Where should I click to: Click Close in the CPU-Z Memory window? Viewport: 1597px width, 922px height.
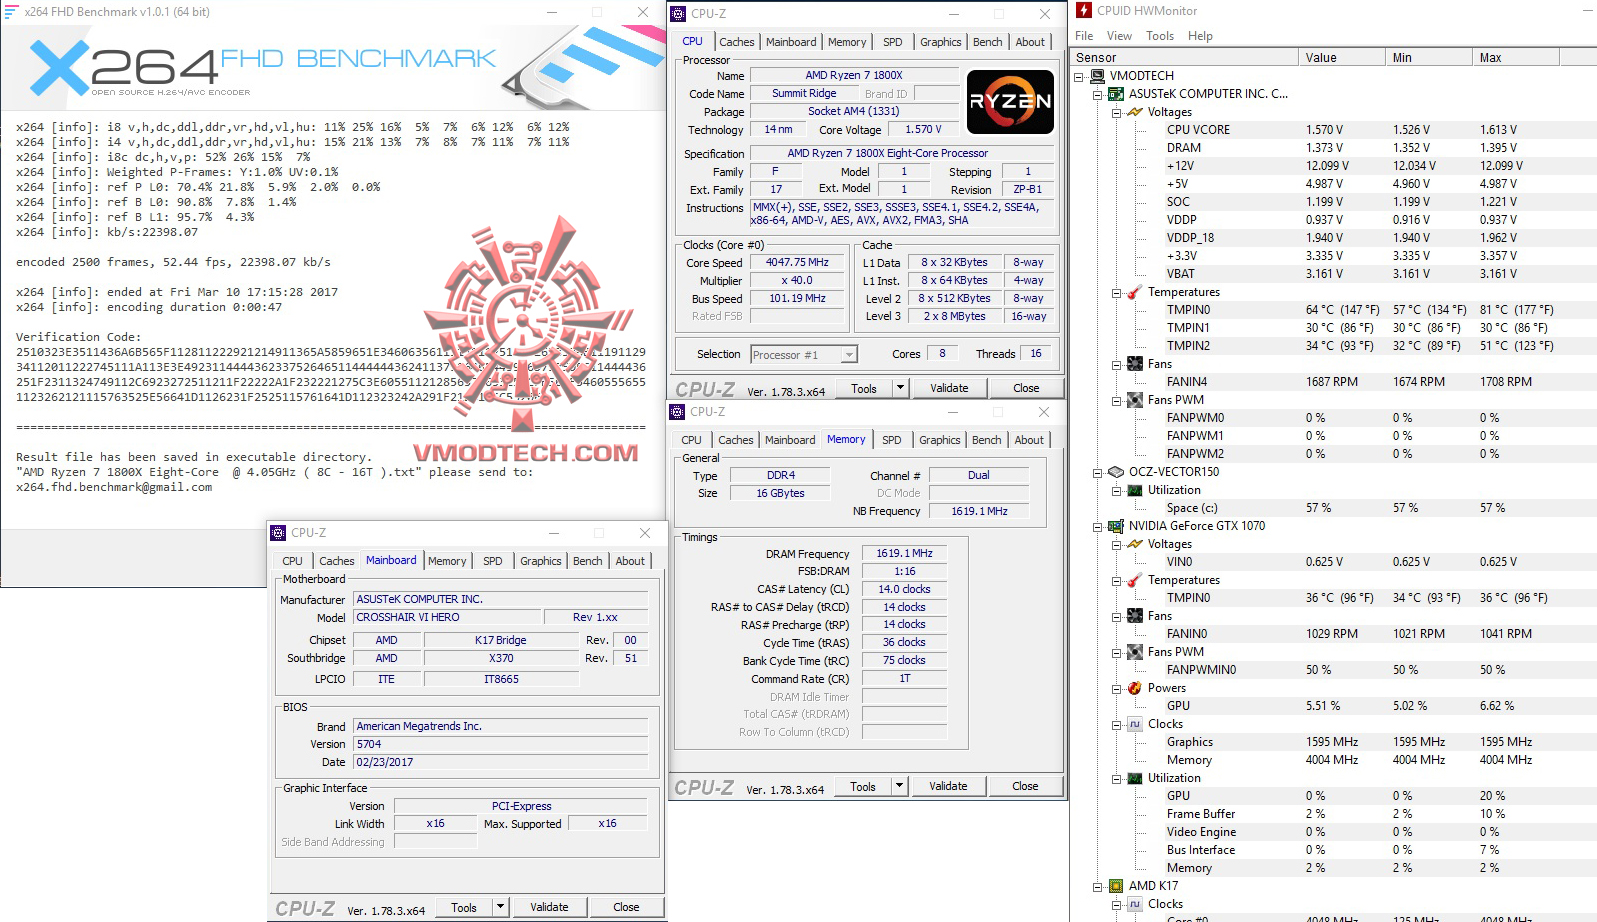(1025, 786)
